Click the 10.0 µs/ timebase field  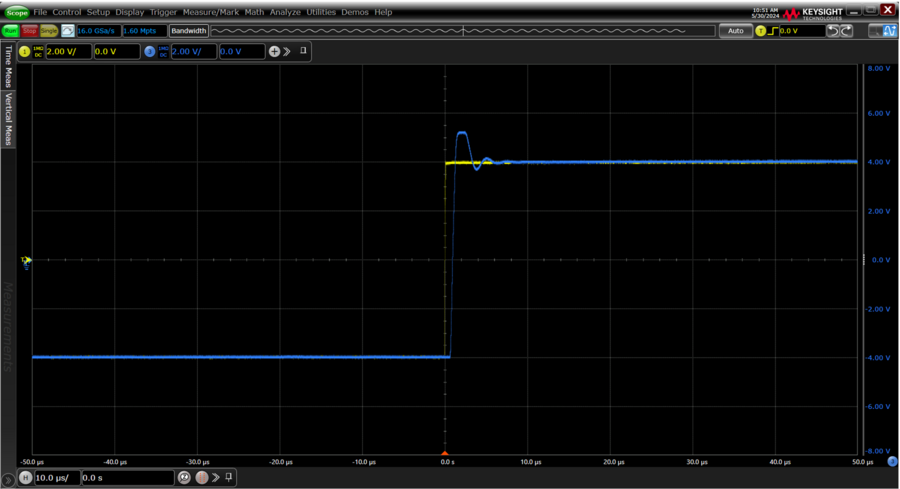[x=56, y=477]
